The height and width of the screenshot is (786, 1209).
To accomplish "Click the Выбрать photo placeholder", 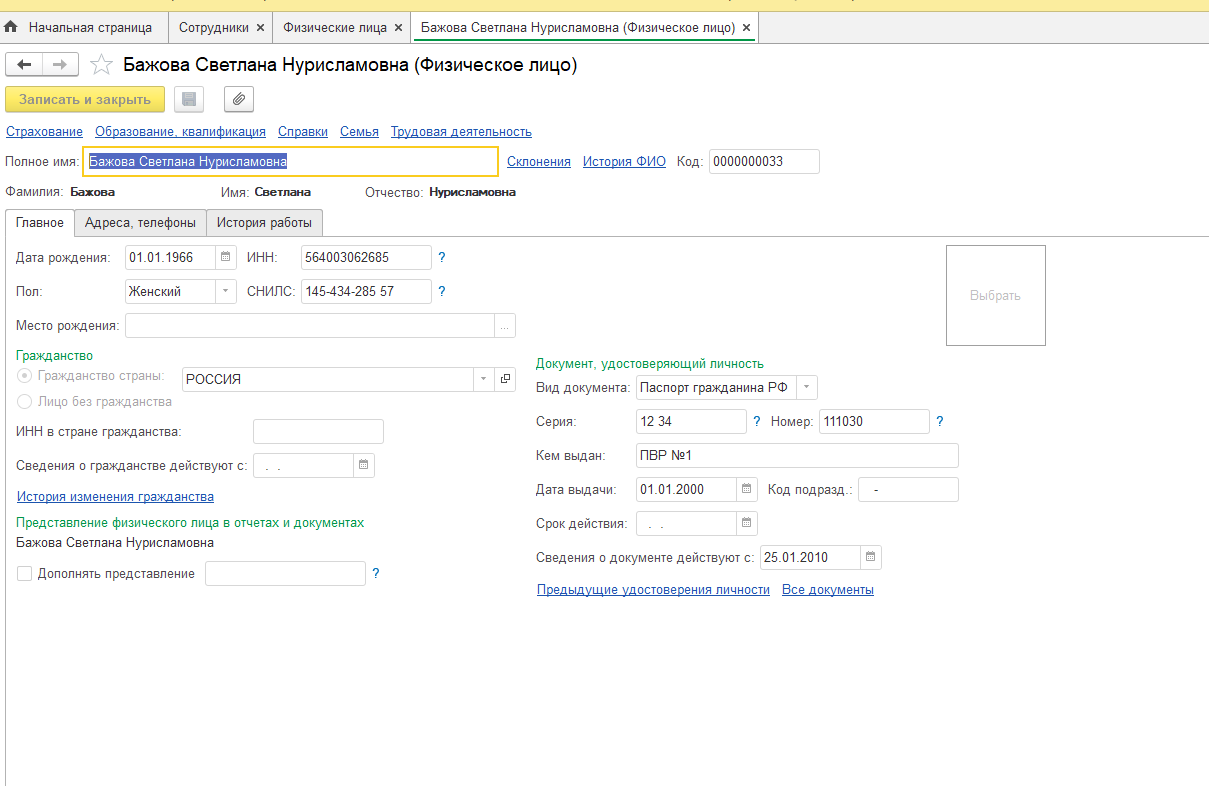I will [995, 296].
